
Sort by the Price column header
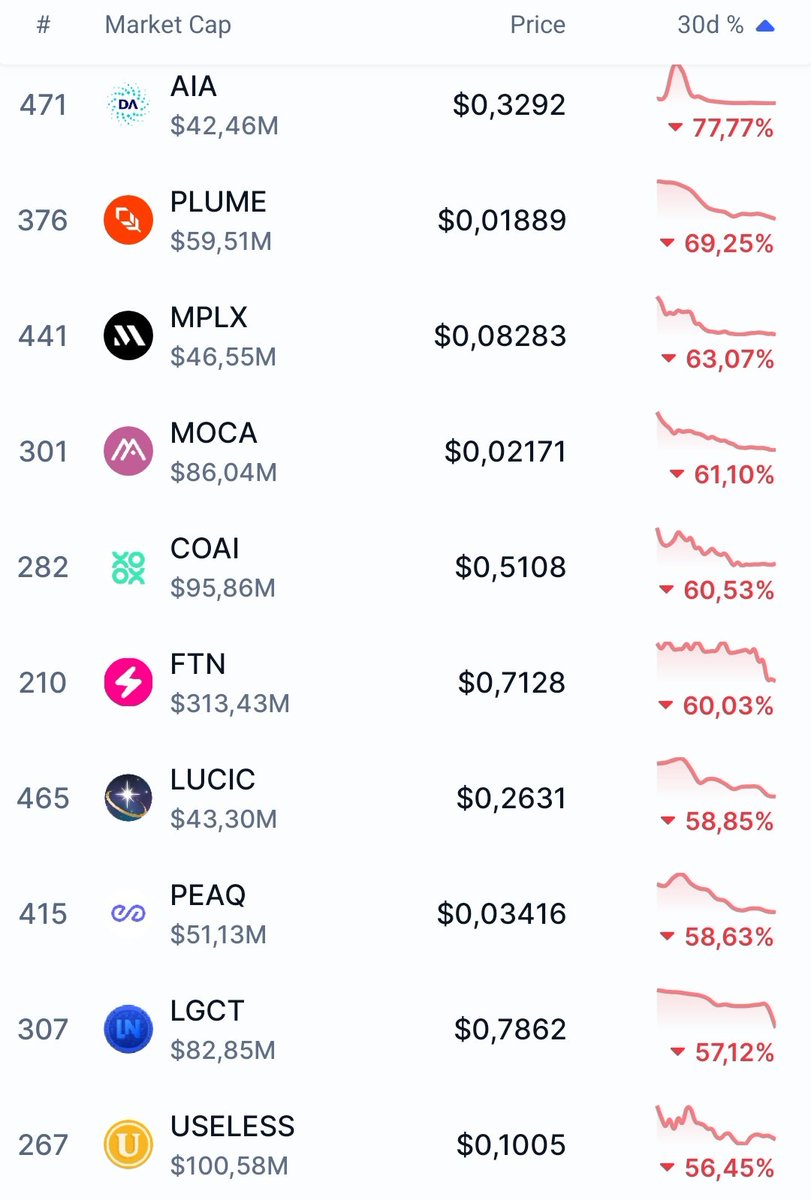[x=537, y=26]
